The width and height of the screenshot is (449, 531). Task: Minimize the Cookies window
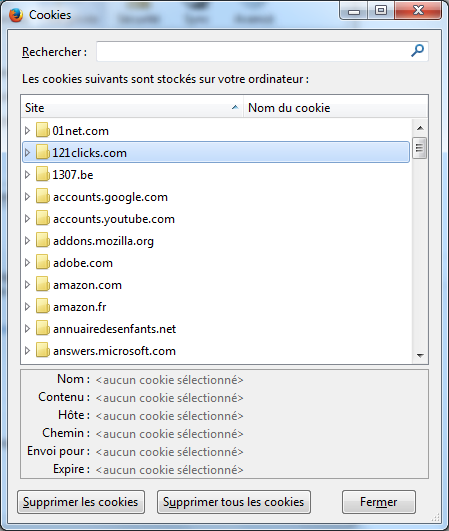(354, 11)
